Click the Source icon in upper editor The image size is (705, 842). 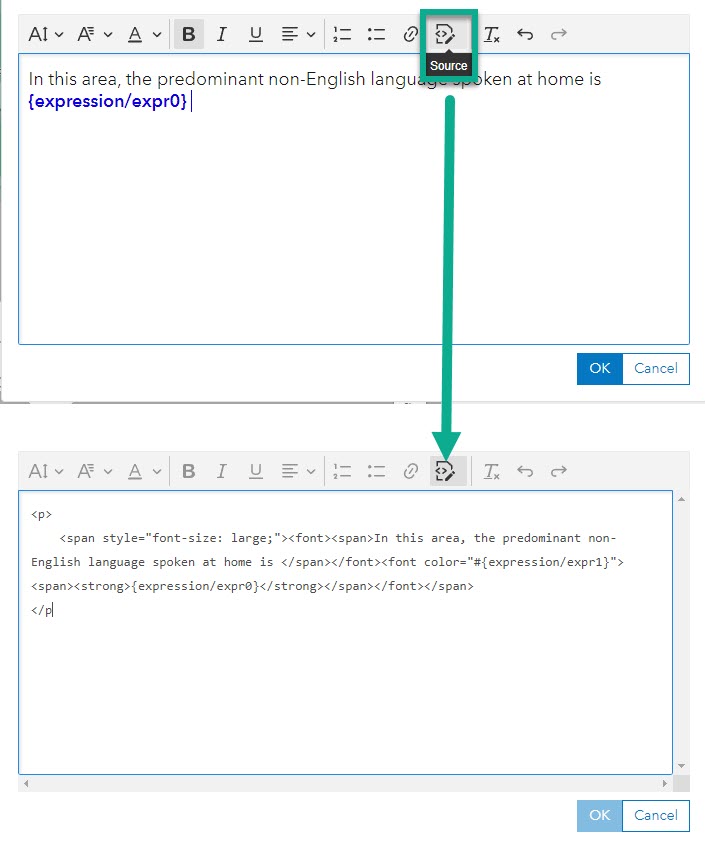[445, 34]
